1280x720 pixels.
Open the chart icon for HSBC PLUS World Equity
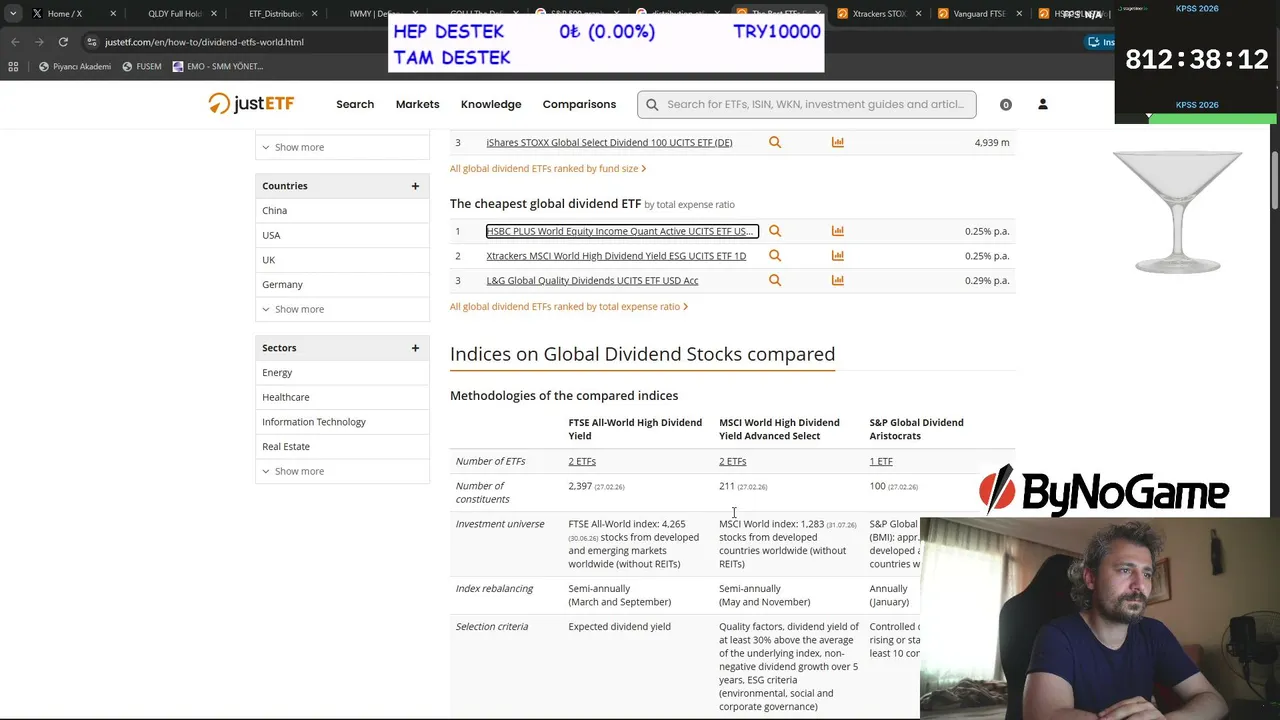(x=838, y=231)
